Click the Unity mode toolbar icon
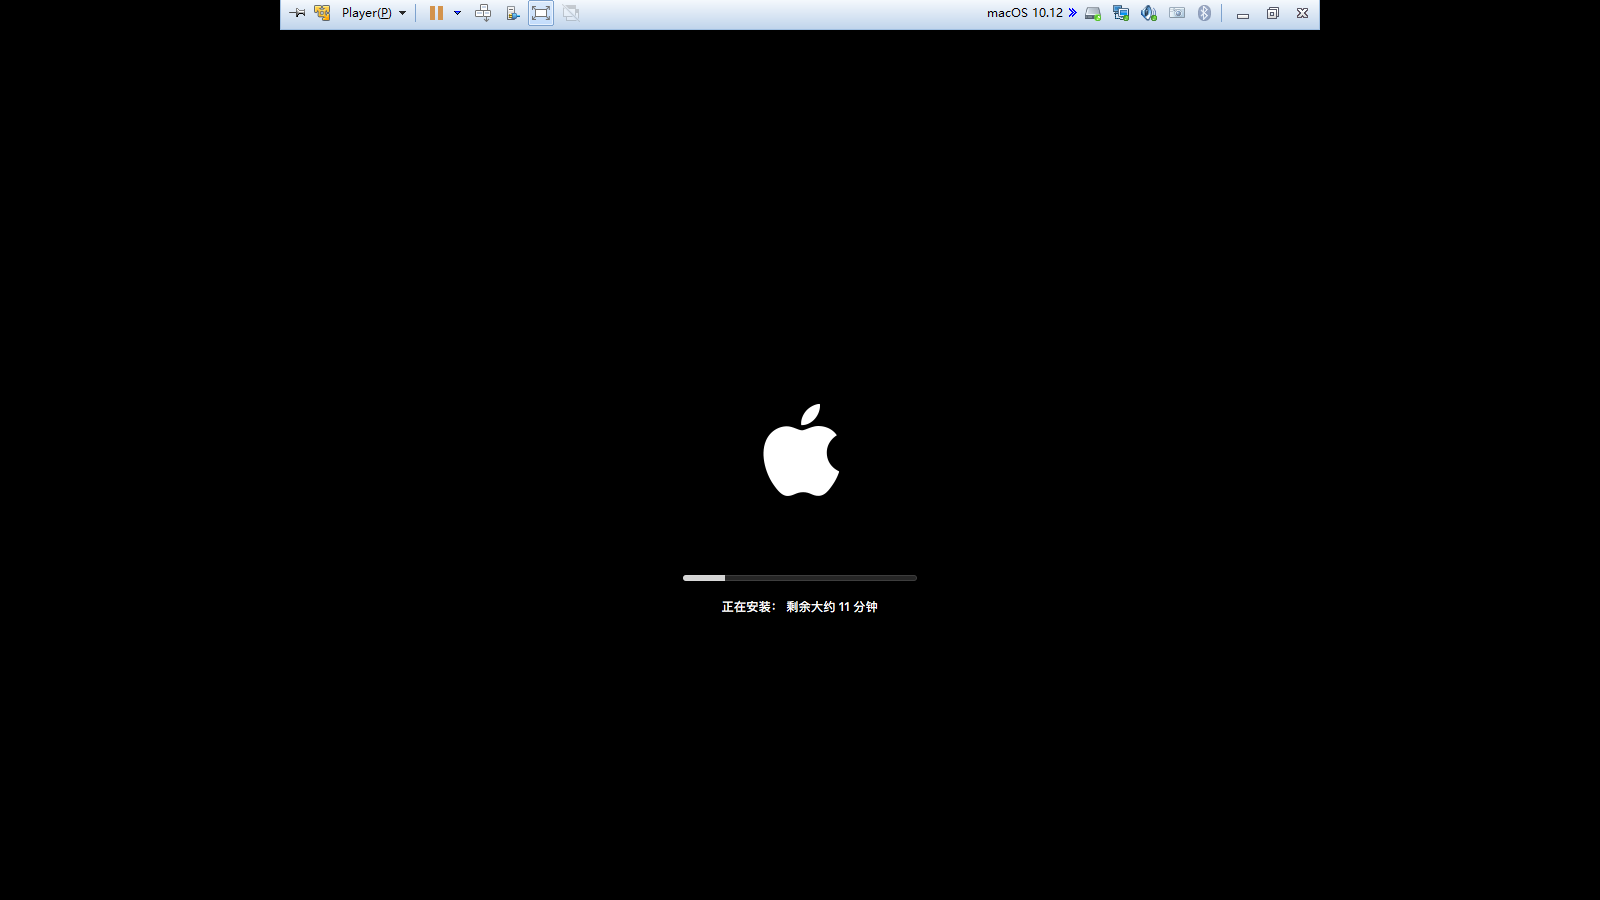The width and height of the screenshot is (1600, 900). click(512, 13)
